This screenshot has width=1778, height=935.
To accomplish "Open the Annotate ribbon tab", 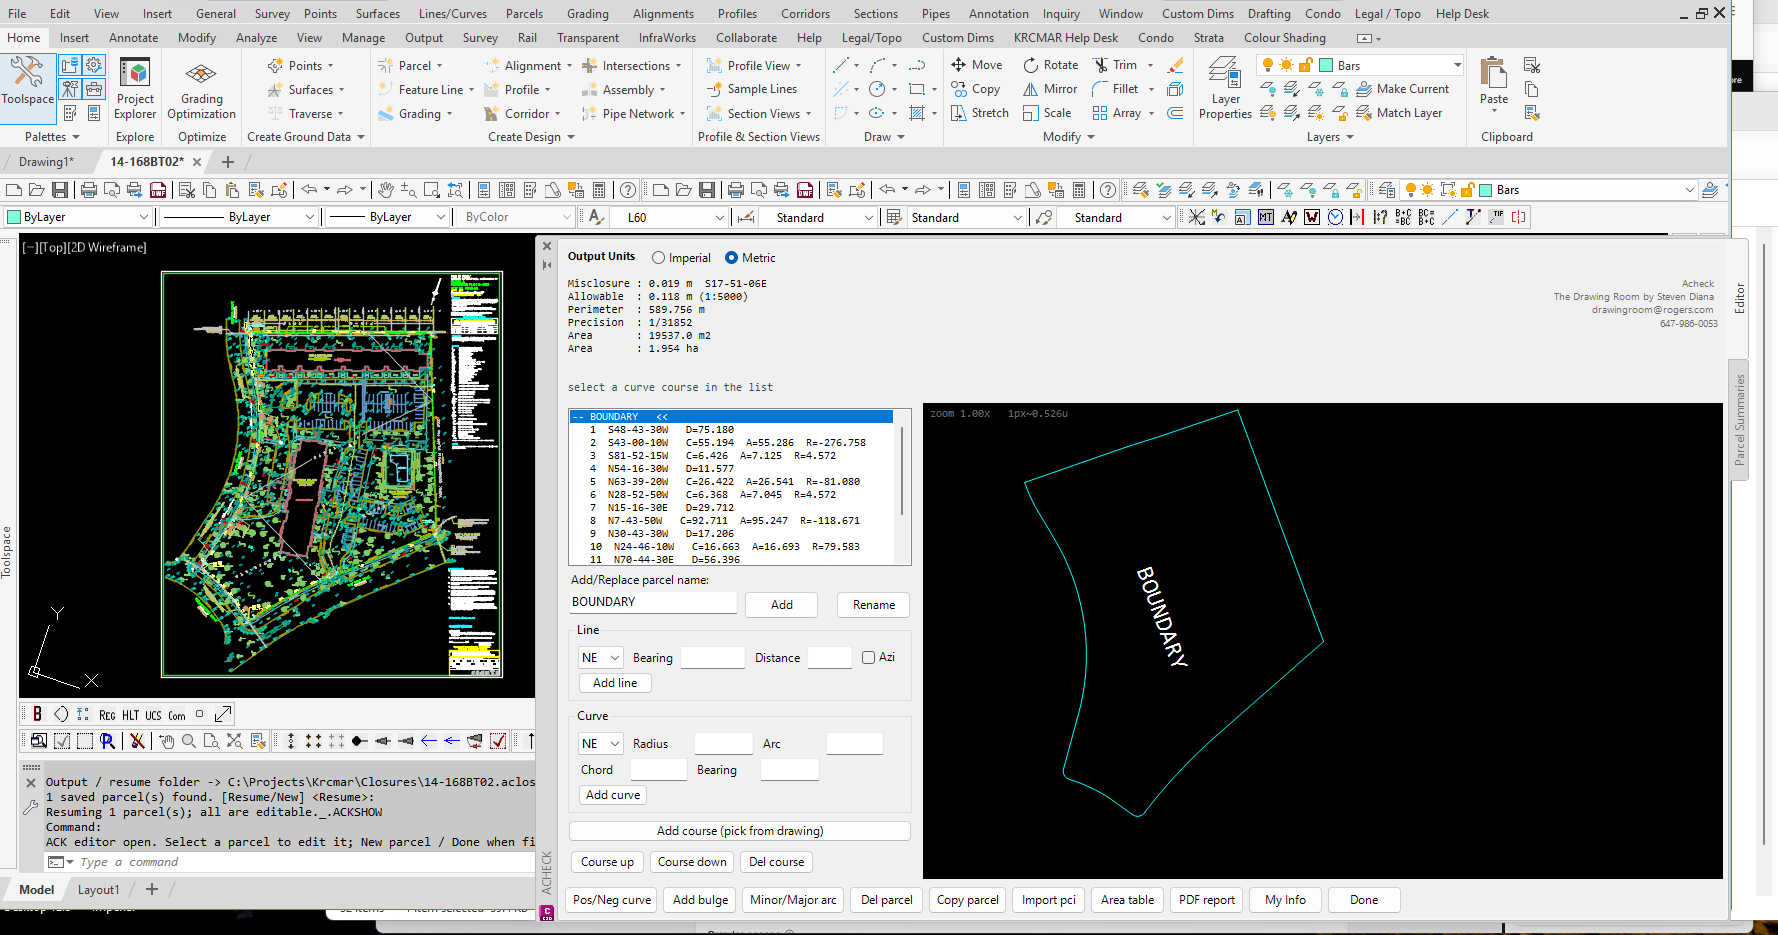I will pos(133,38).
